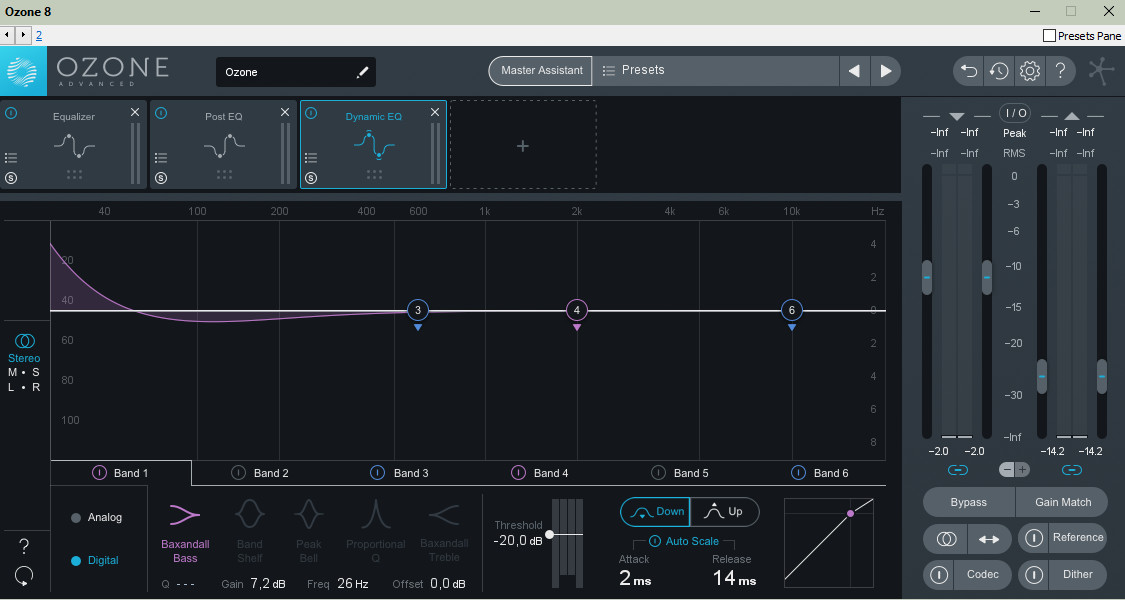Open the Presets browser
The height and width of the screenshot is (600, 1125).
pyautogui.click(x=715, y=70)
